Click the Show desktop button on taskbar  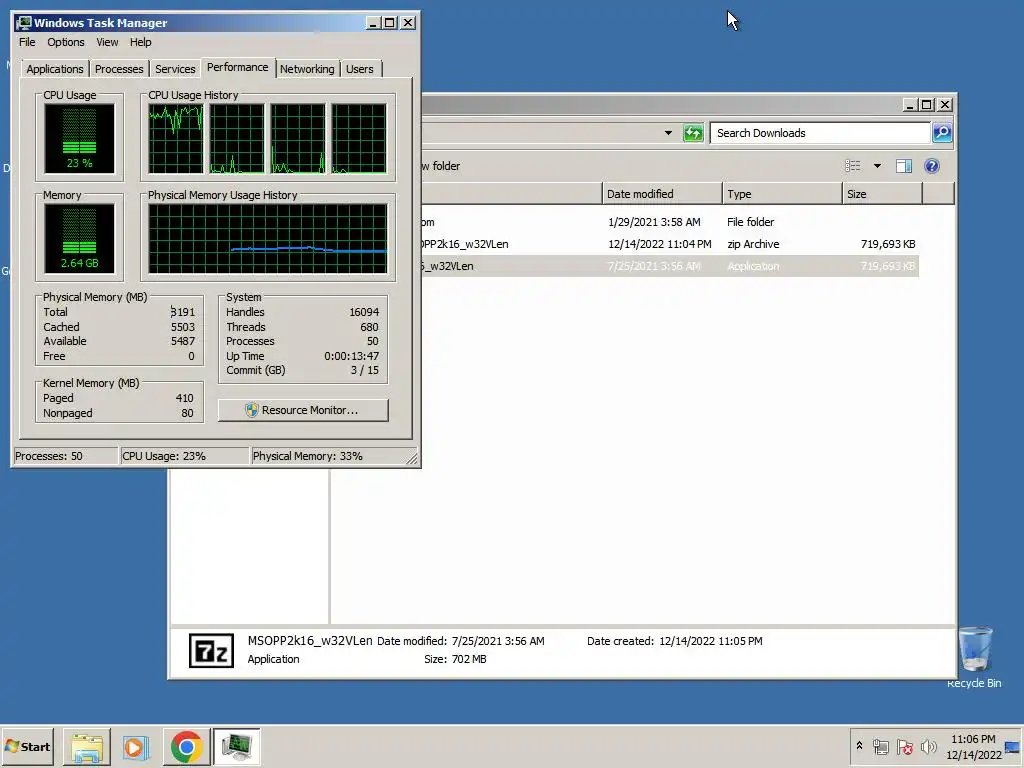coord(1013,746)
